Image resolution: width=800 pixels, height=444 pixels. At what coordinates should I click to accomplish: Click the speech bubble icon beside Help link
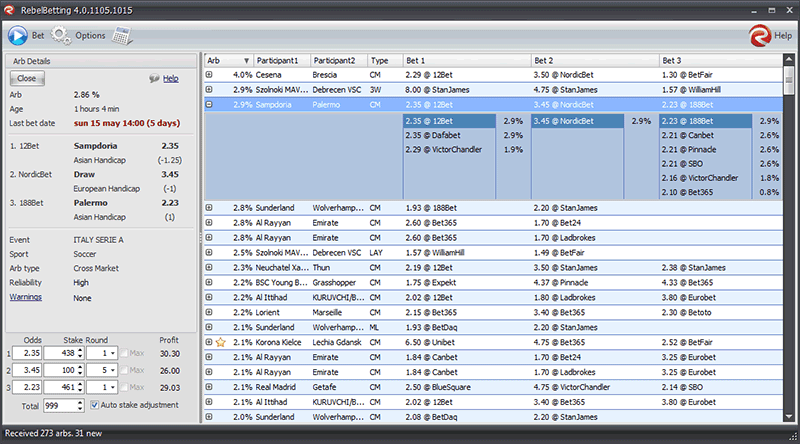click(154, 79)
